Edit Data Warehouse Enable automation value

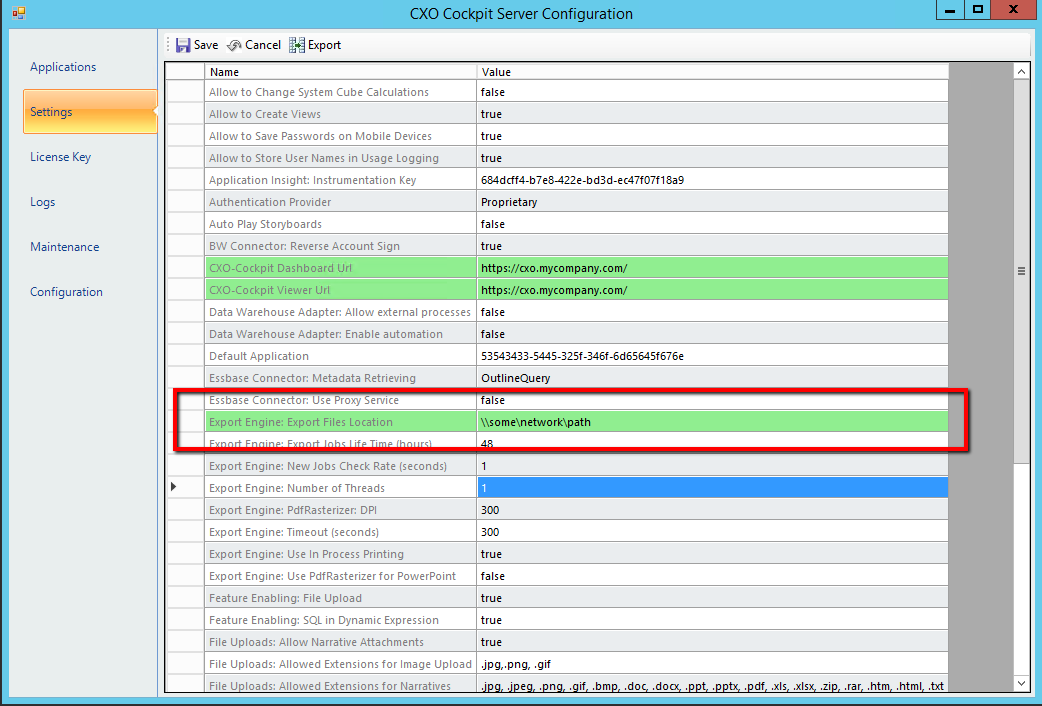[712, 334]
